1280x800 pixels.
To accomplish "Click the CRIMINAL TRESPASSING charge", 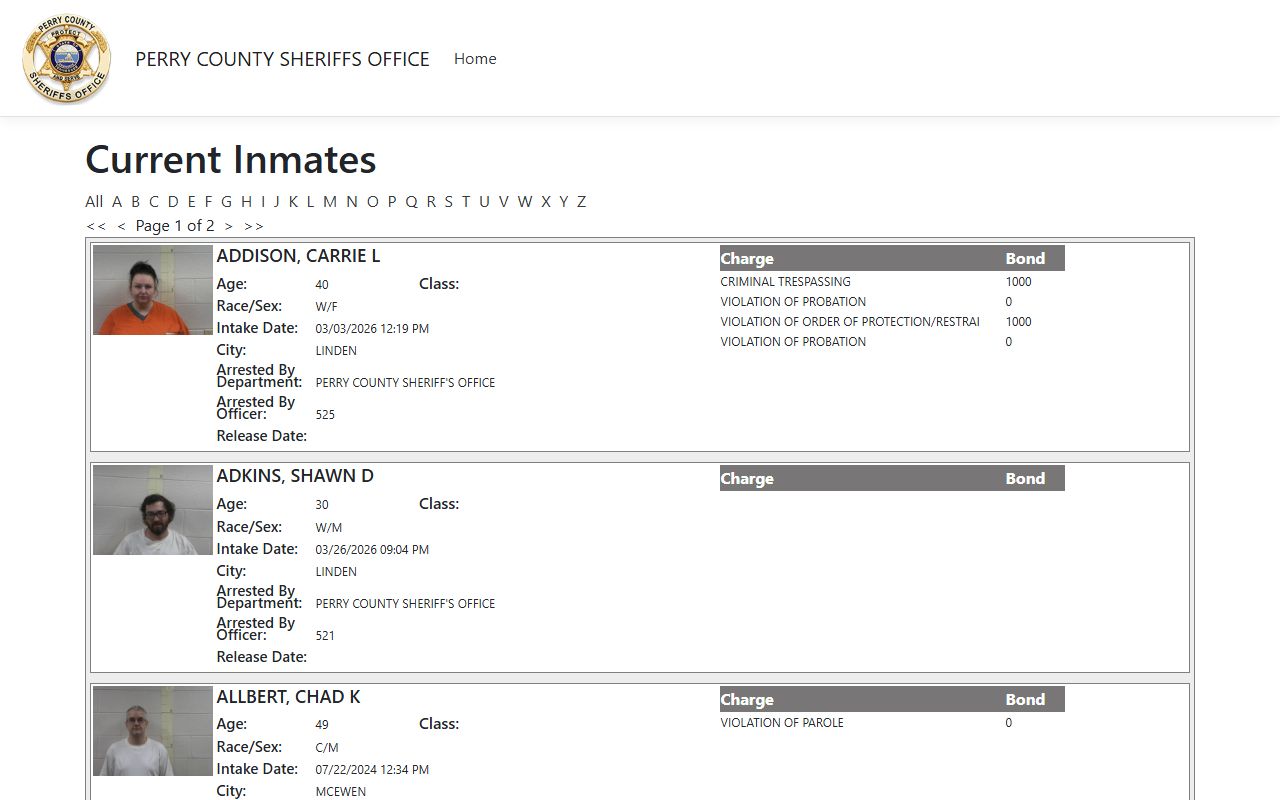I will [785, 282].
